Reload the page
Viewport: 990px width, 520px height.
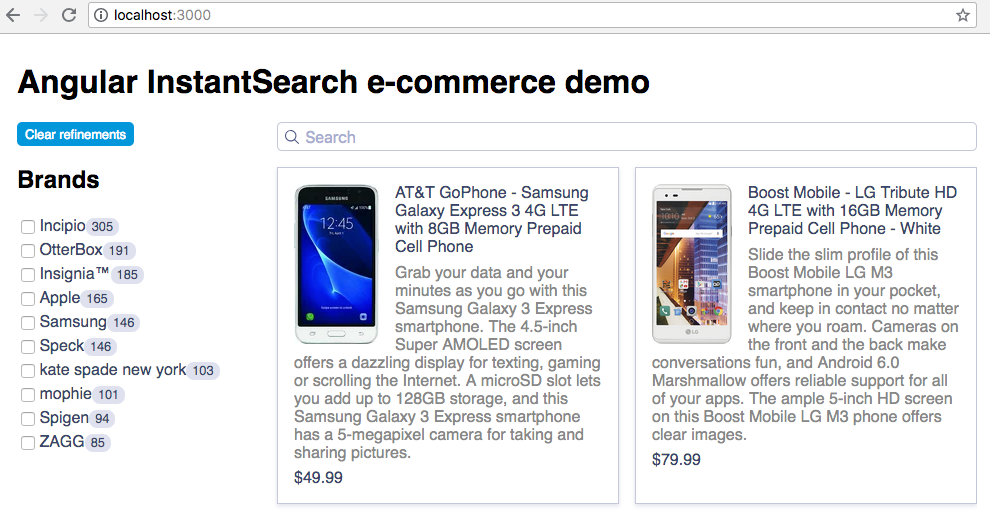(69, 15)
